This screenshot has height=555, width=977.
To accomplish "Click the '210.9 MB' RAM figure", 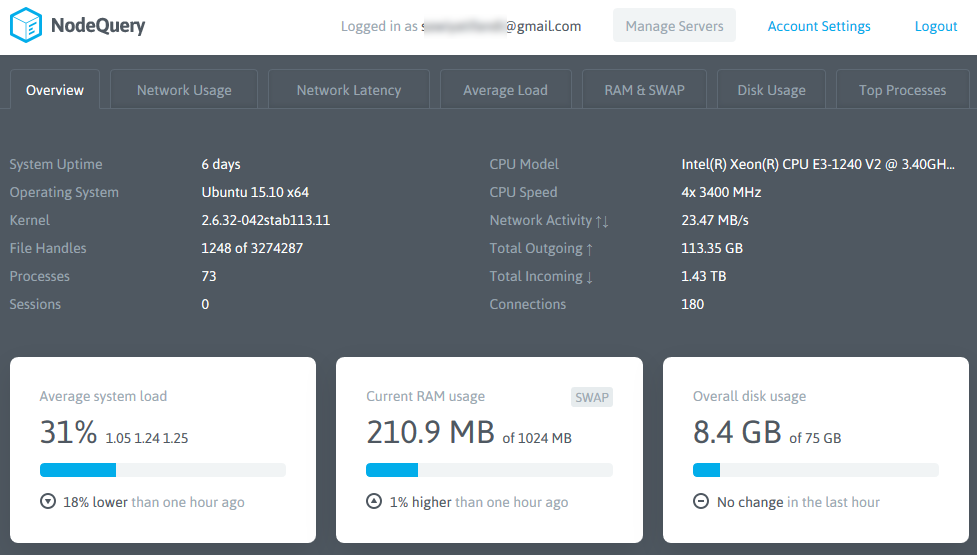I will tap(430, 432).
